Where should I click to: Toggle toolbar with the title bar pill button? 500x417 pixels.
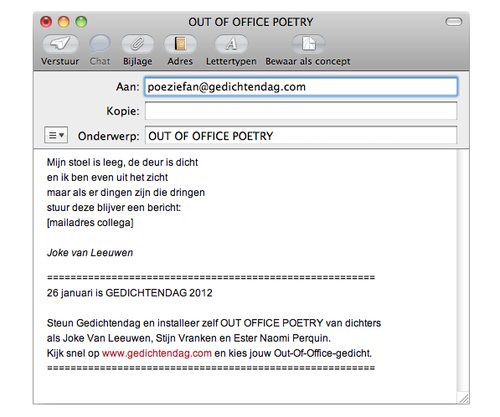pos(454,22)
